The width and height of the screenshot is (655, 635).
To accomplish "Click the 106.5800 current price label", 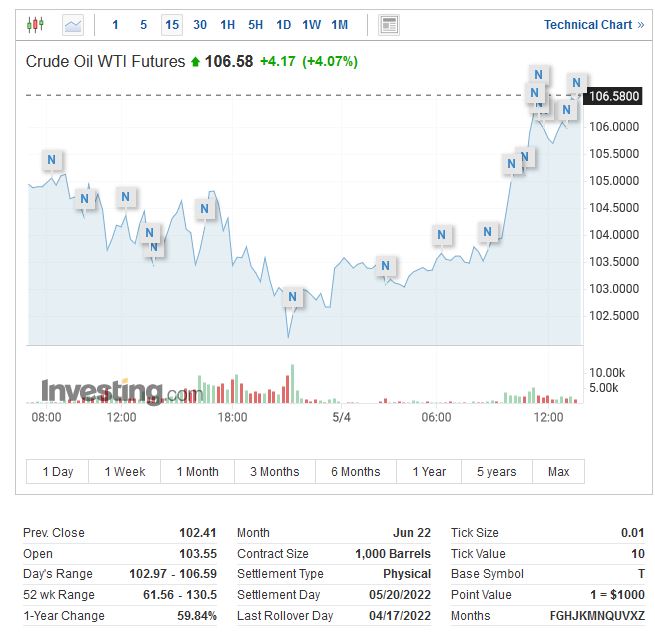I will point(615,96).
